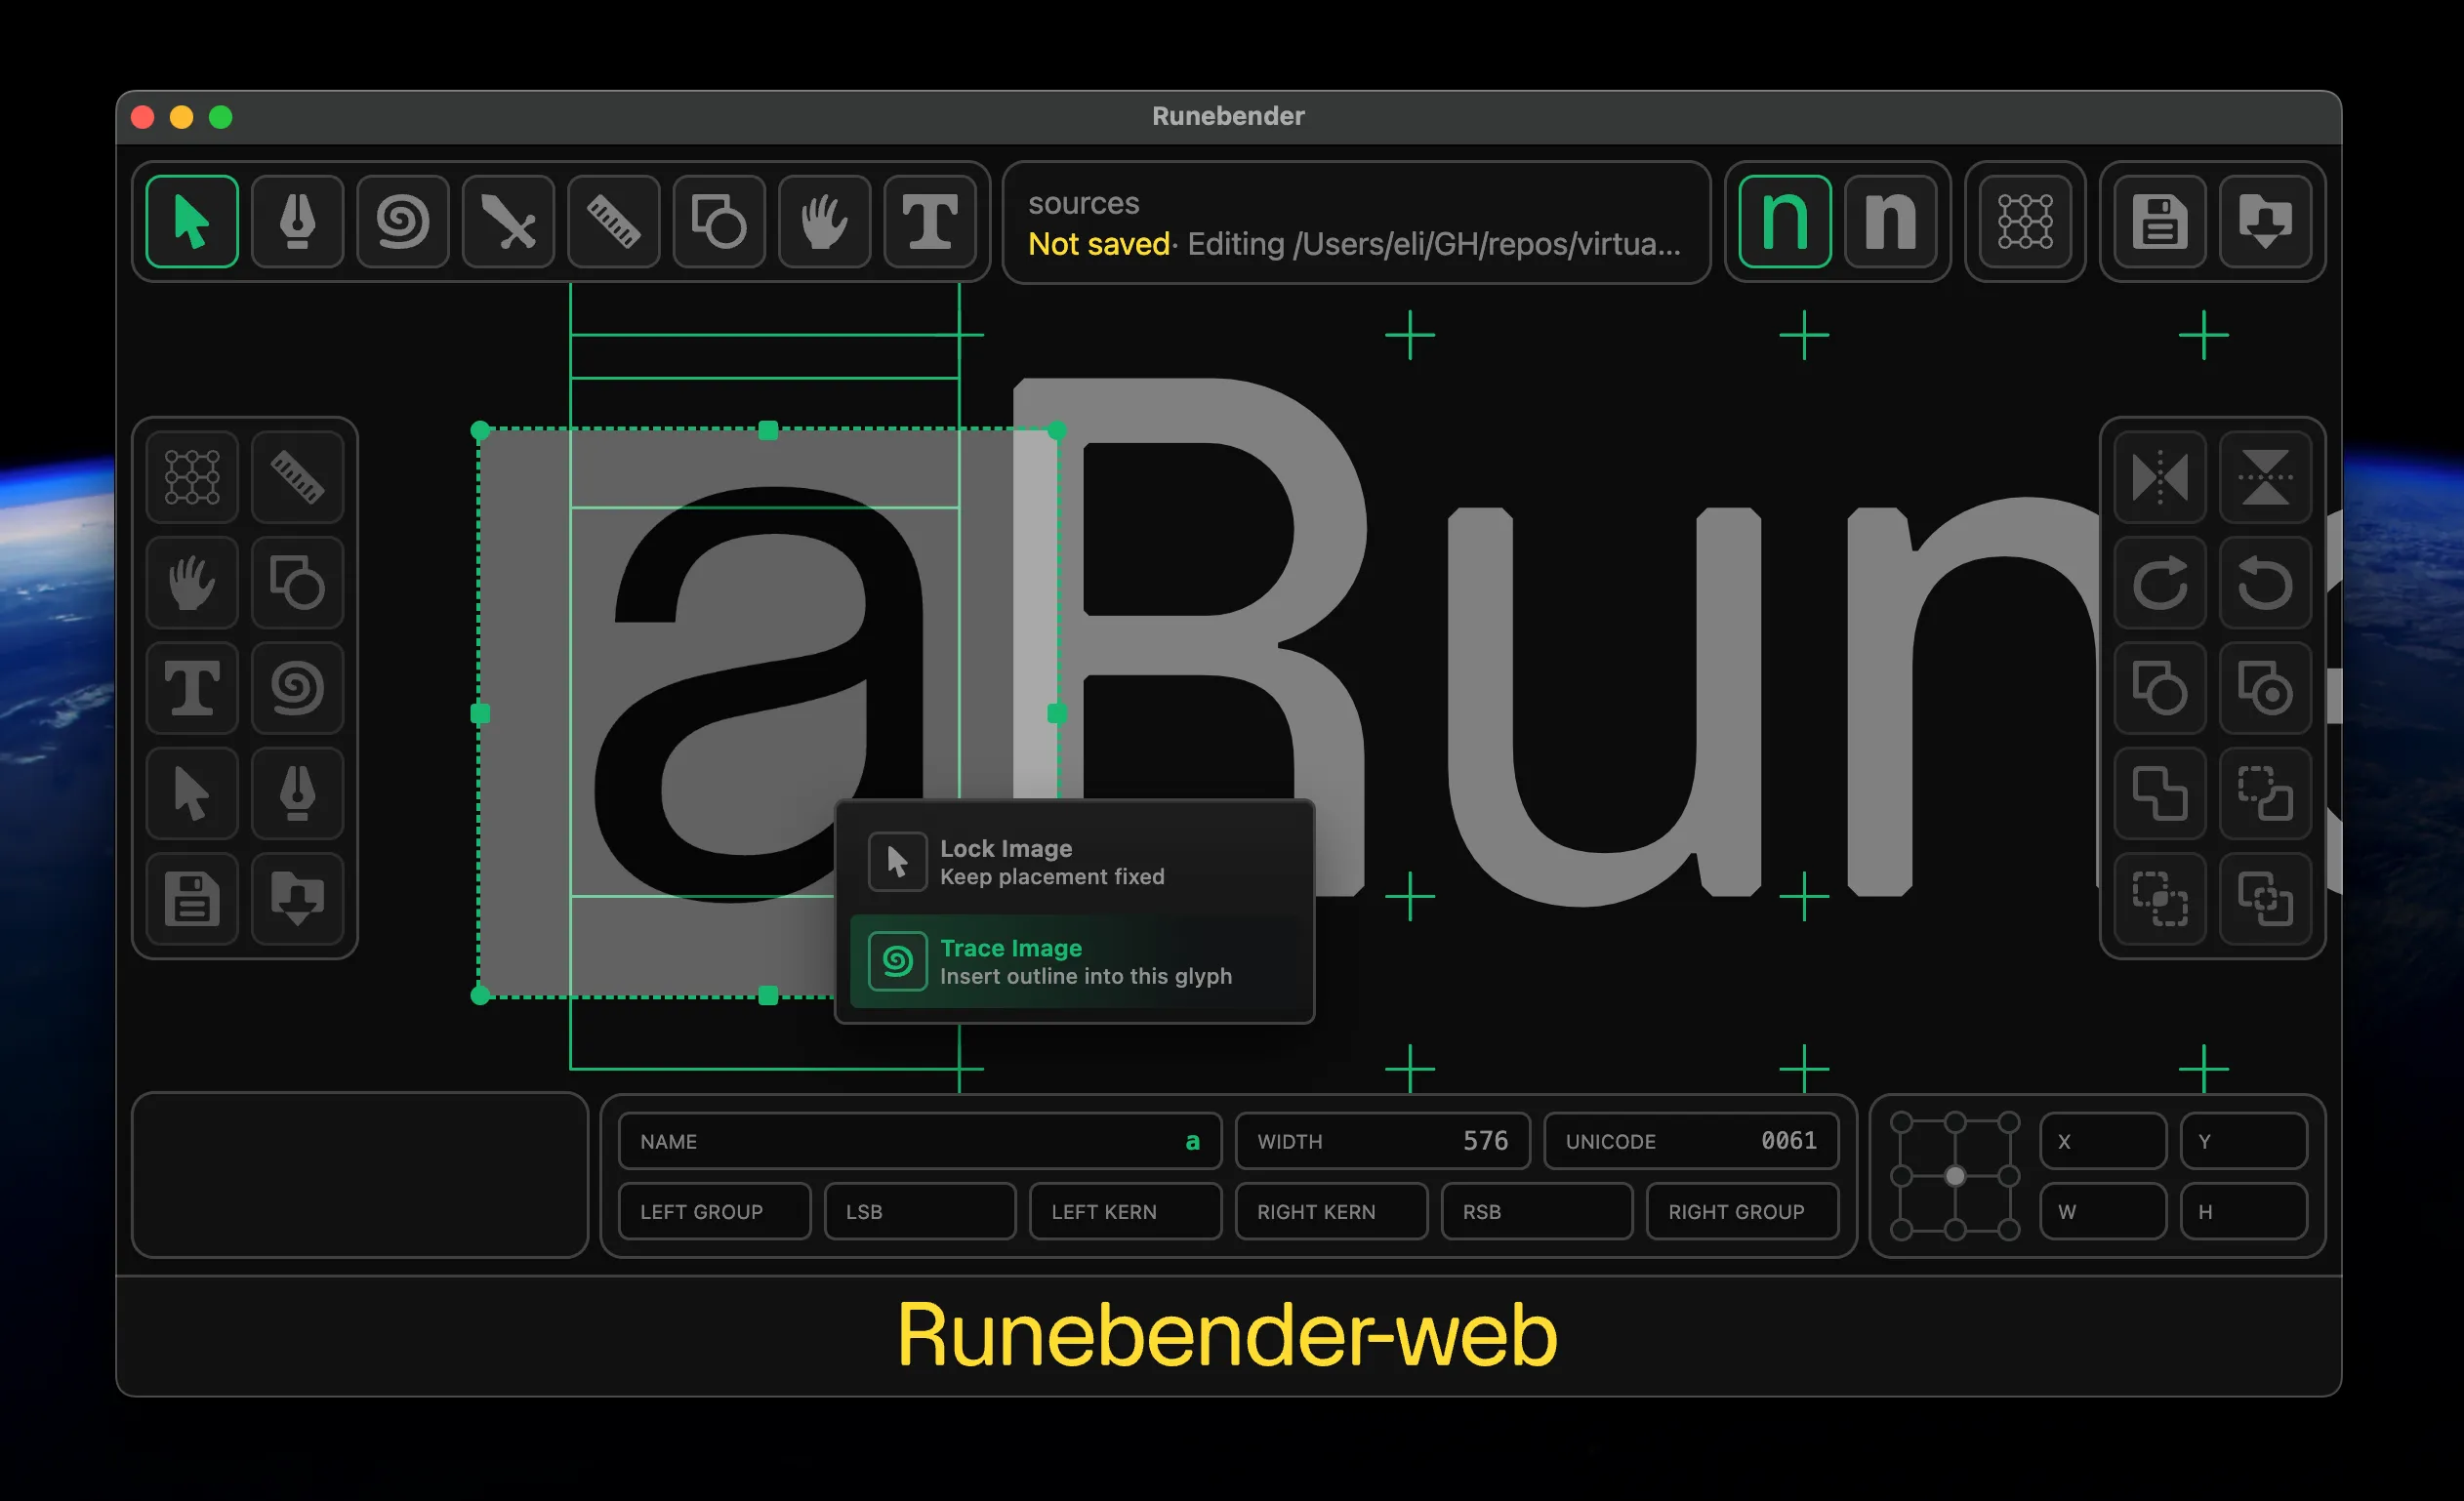Click the LEFT GROUP field

(714, 1211)
